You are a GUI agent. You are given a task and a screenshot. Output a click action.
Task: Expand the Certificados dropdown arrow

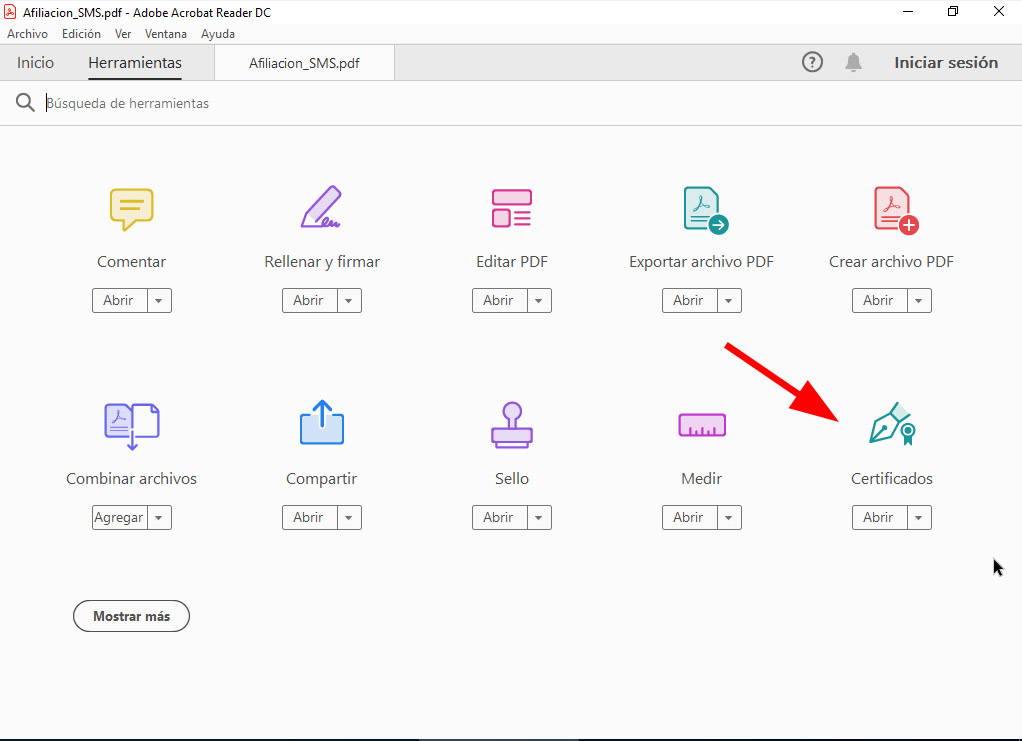pos(919,517)
